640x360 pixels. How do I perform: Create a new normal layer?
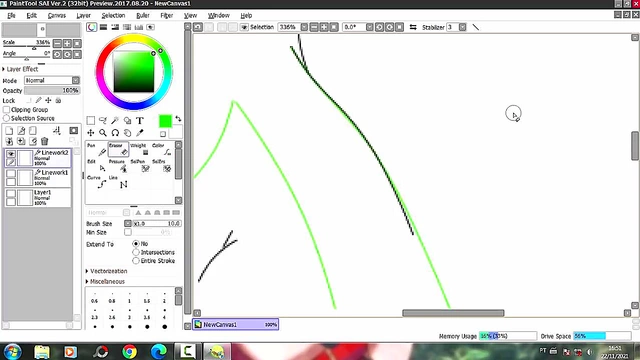(9, 131)
